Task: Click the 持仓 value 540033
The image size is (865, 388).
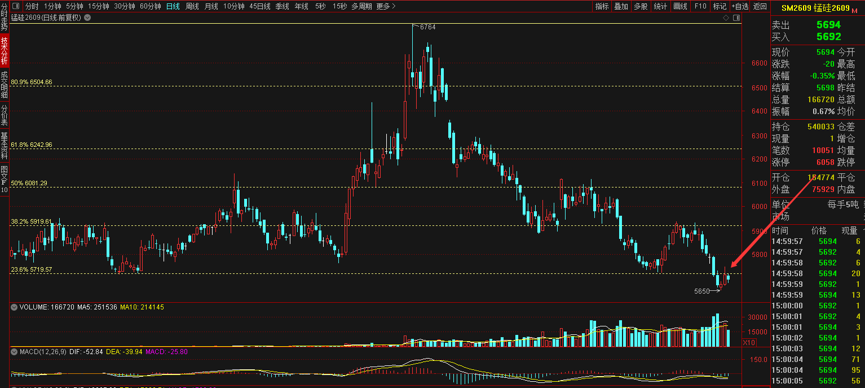Action: pyautogui.click(x=821, y=126)
